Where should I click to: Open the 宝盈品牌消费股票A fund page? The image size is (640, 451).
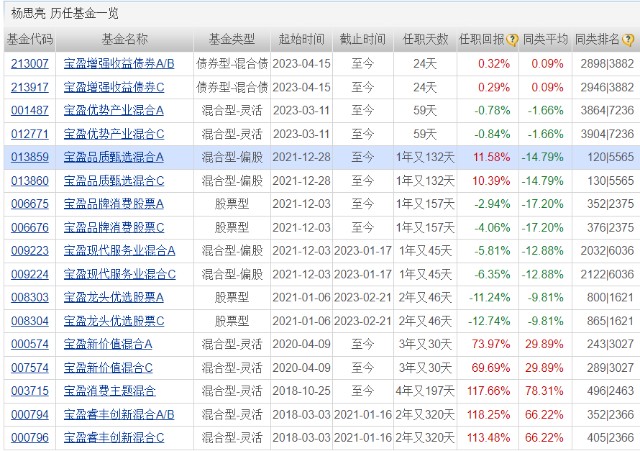point(114,204)
